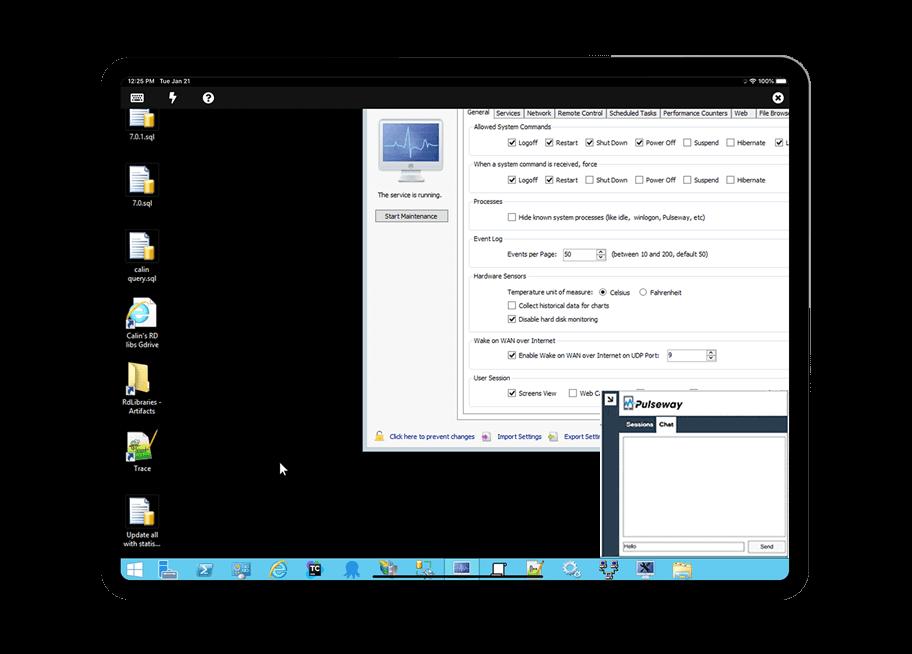Open the 7.0.1.sql desktop file
912x654 pixels.
click(x=142, y=125)
